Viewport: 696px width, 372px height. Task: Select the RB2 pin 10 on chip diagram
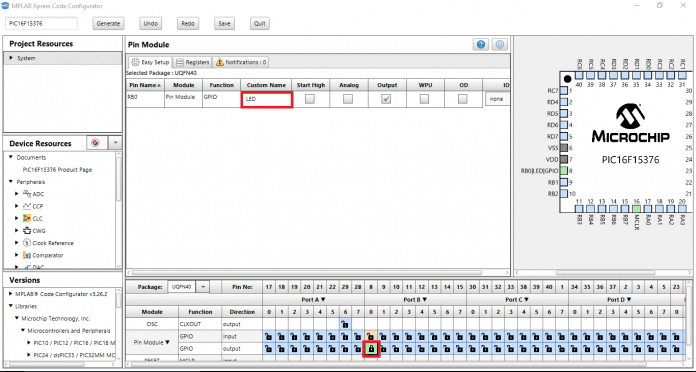pyautogui.click(x=564, y=194)
